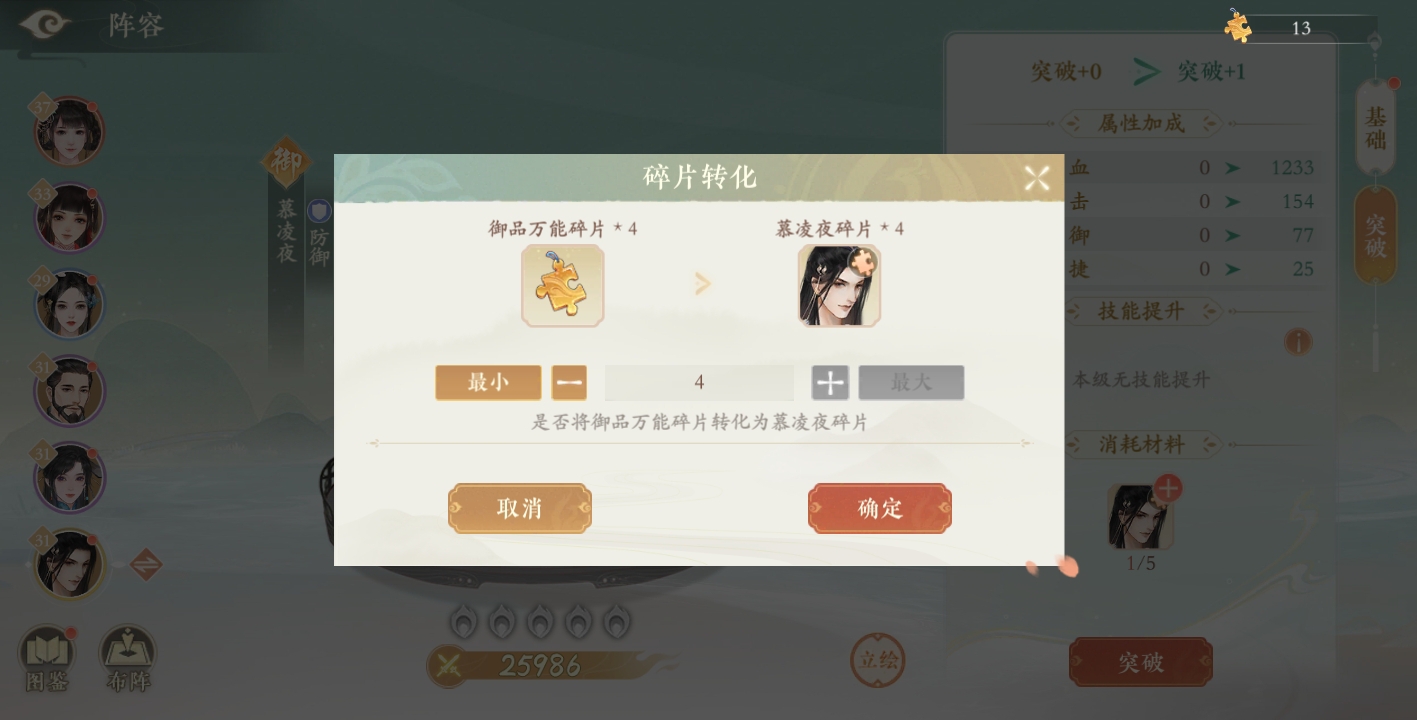Open the 布阵 formation icon
Screen dimensions: 1417x720
tap(127, 660)
